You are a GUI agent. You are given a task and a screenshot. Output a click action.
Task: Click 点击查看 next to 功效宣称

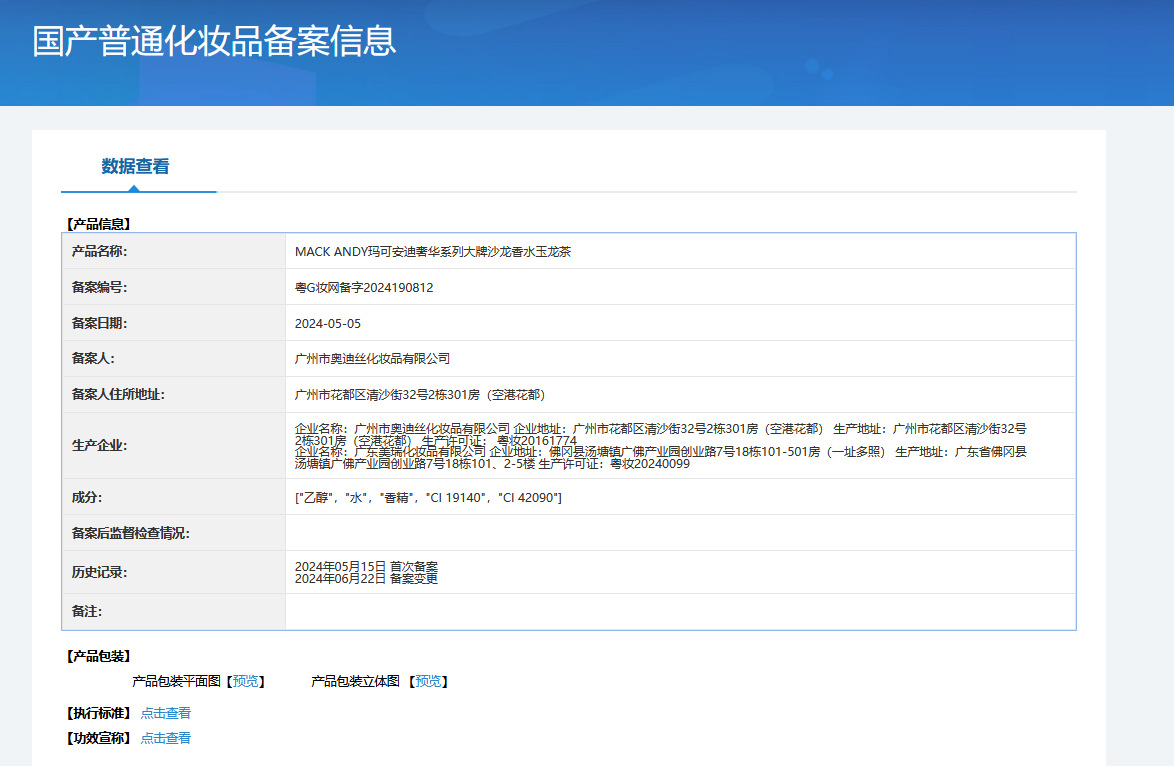point(165,738)
